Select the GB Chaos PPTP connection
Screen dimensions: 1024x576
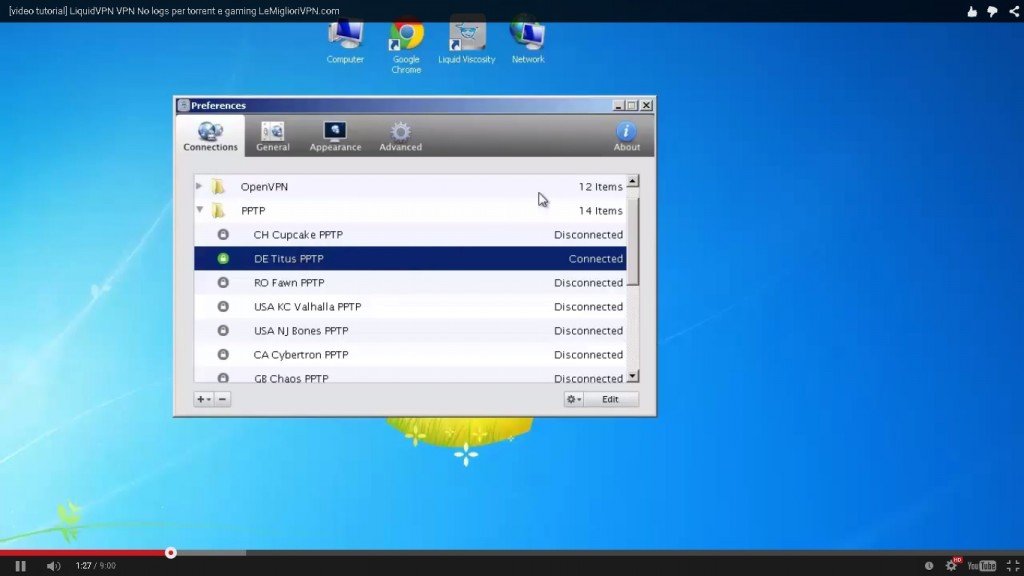[x=410, y=375]
